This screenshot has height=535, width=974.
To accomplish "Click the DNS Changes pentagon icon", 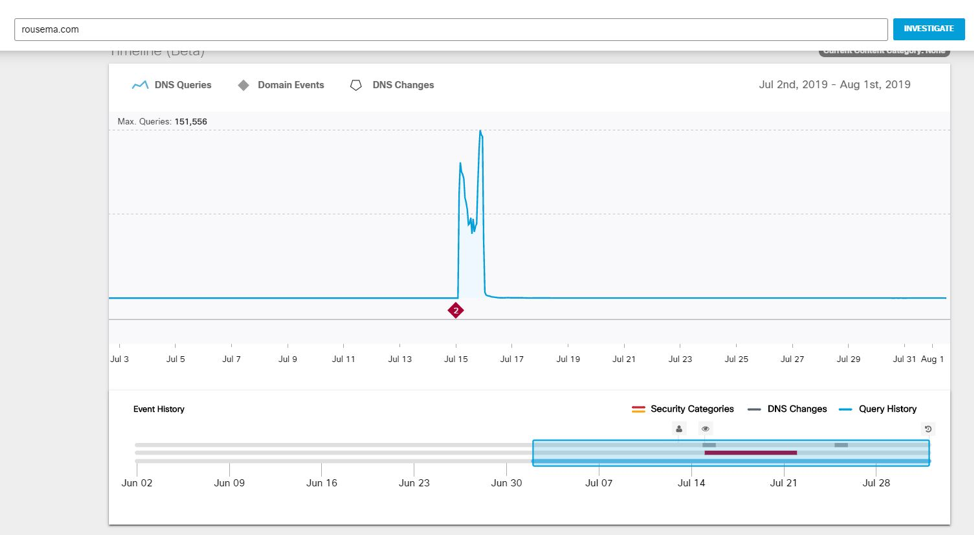I will pyautogui.click(x=356, y=86).
